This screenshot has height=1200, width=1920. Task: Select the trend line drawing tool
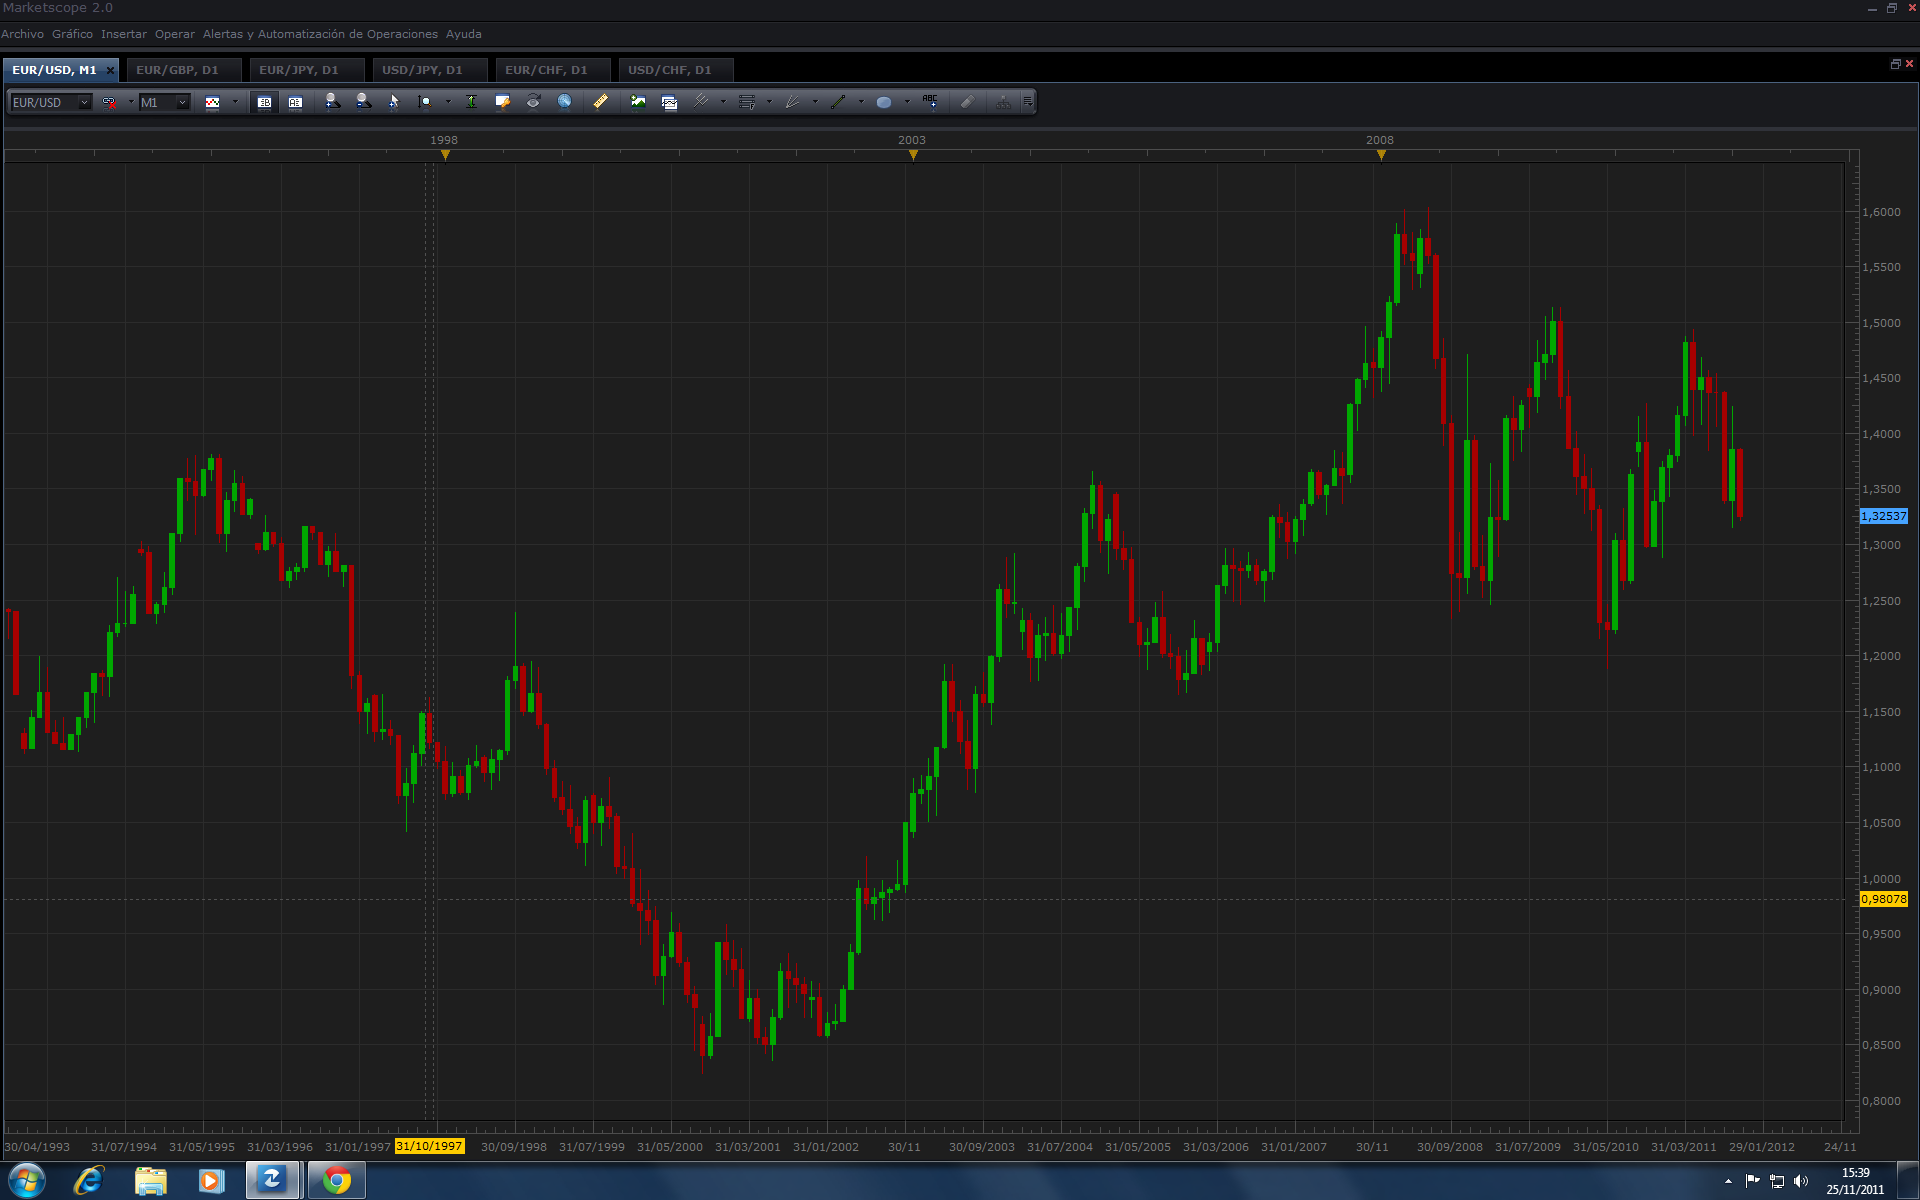838,102
